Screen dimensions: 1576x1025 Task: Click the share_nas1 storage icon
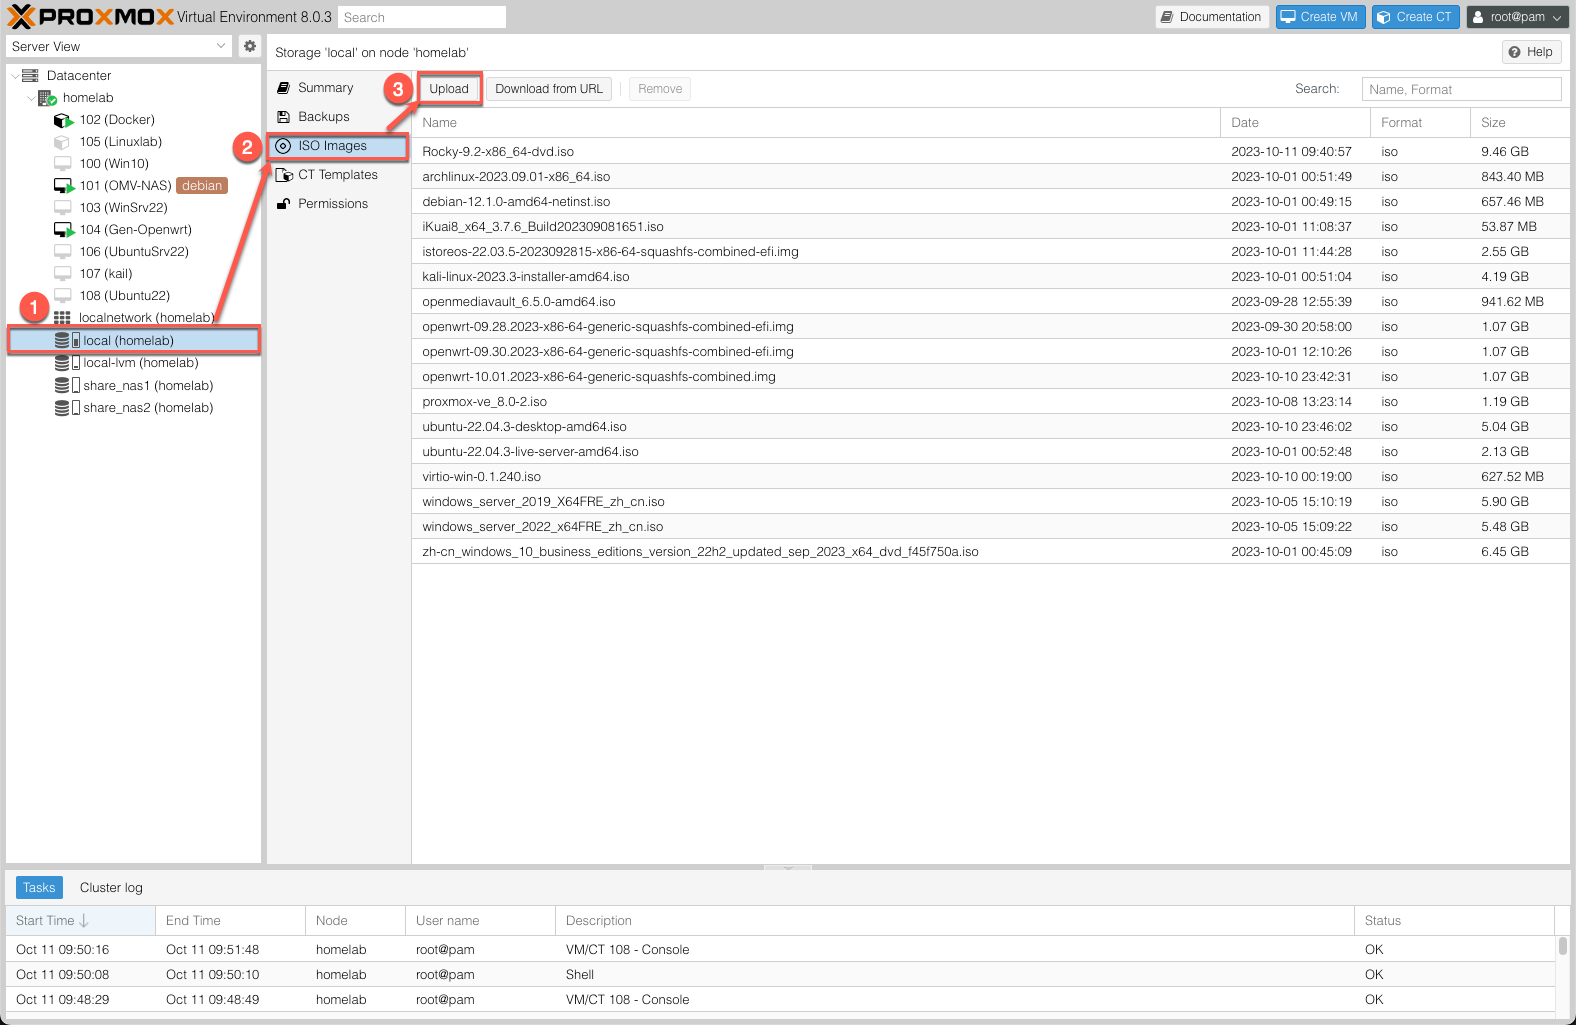67,386
